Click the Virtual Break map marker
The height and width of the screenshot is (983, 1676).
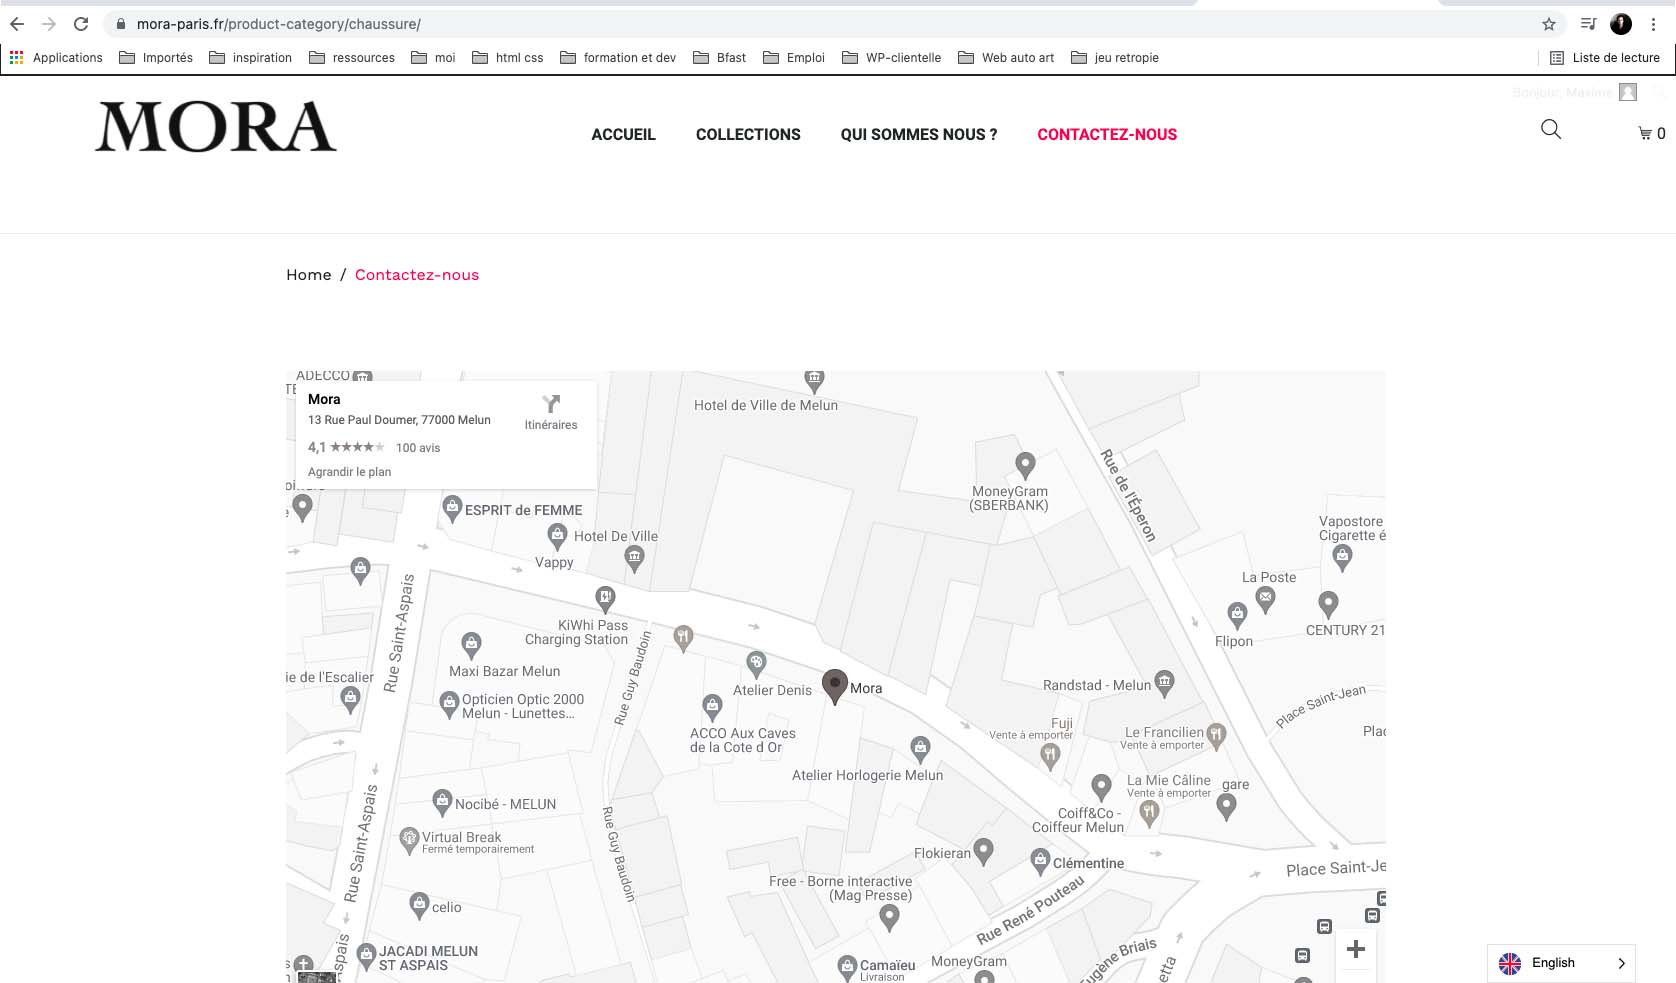408,840
